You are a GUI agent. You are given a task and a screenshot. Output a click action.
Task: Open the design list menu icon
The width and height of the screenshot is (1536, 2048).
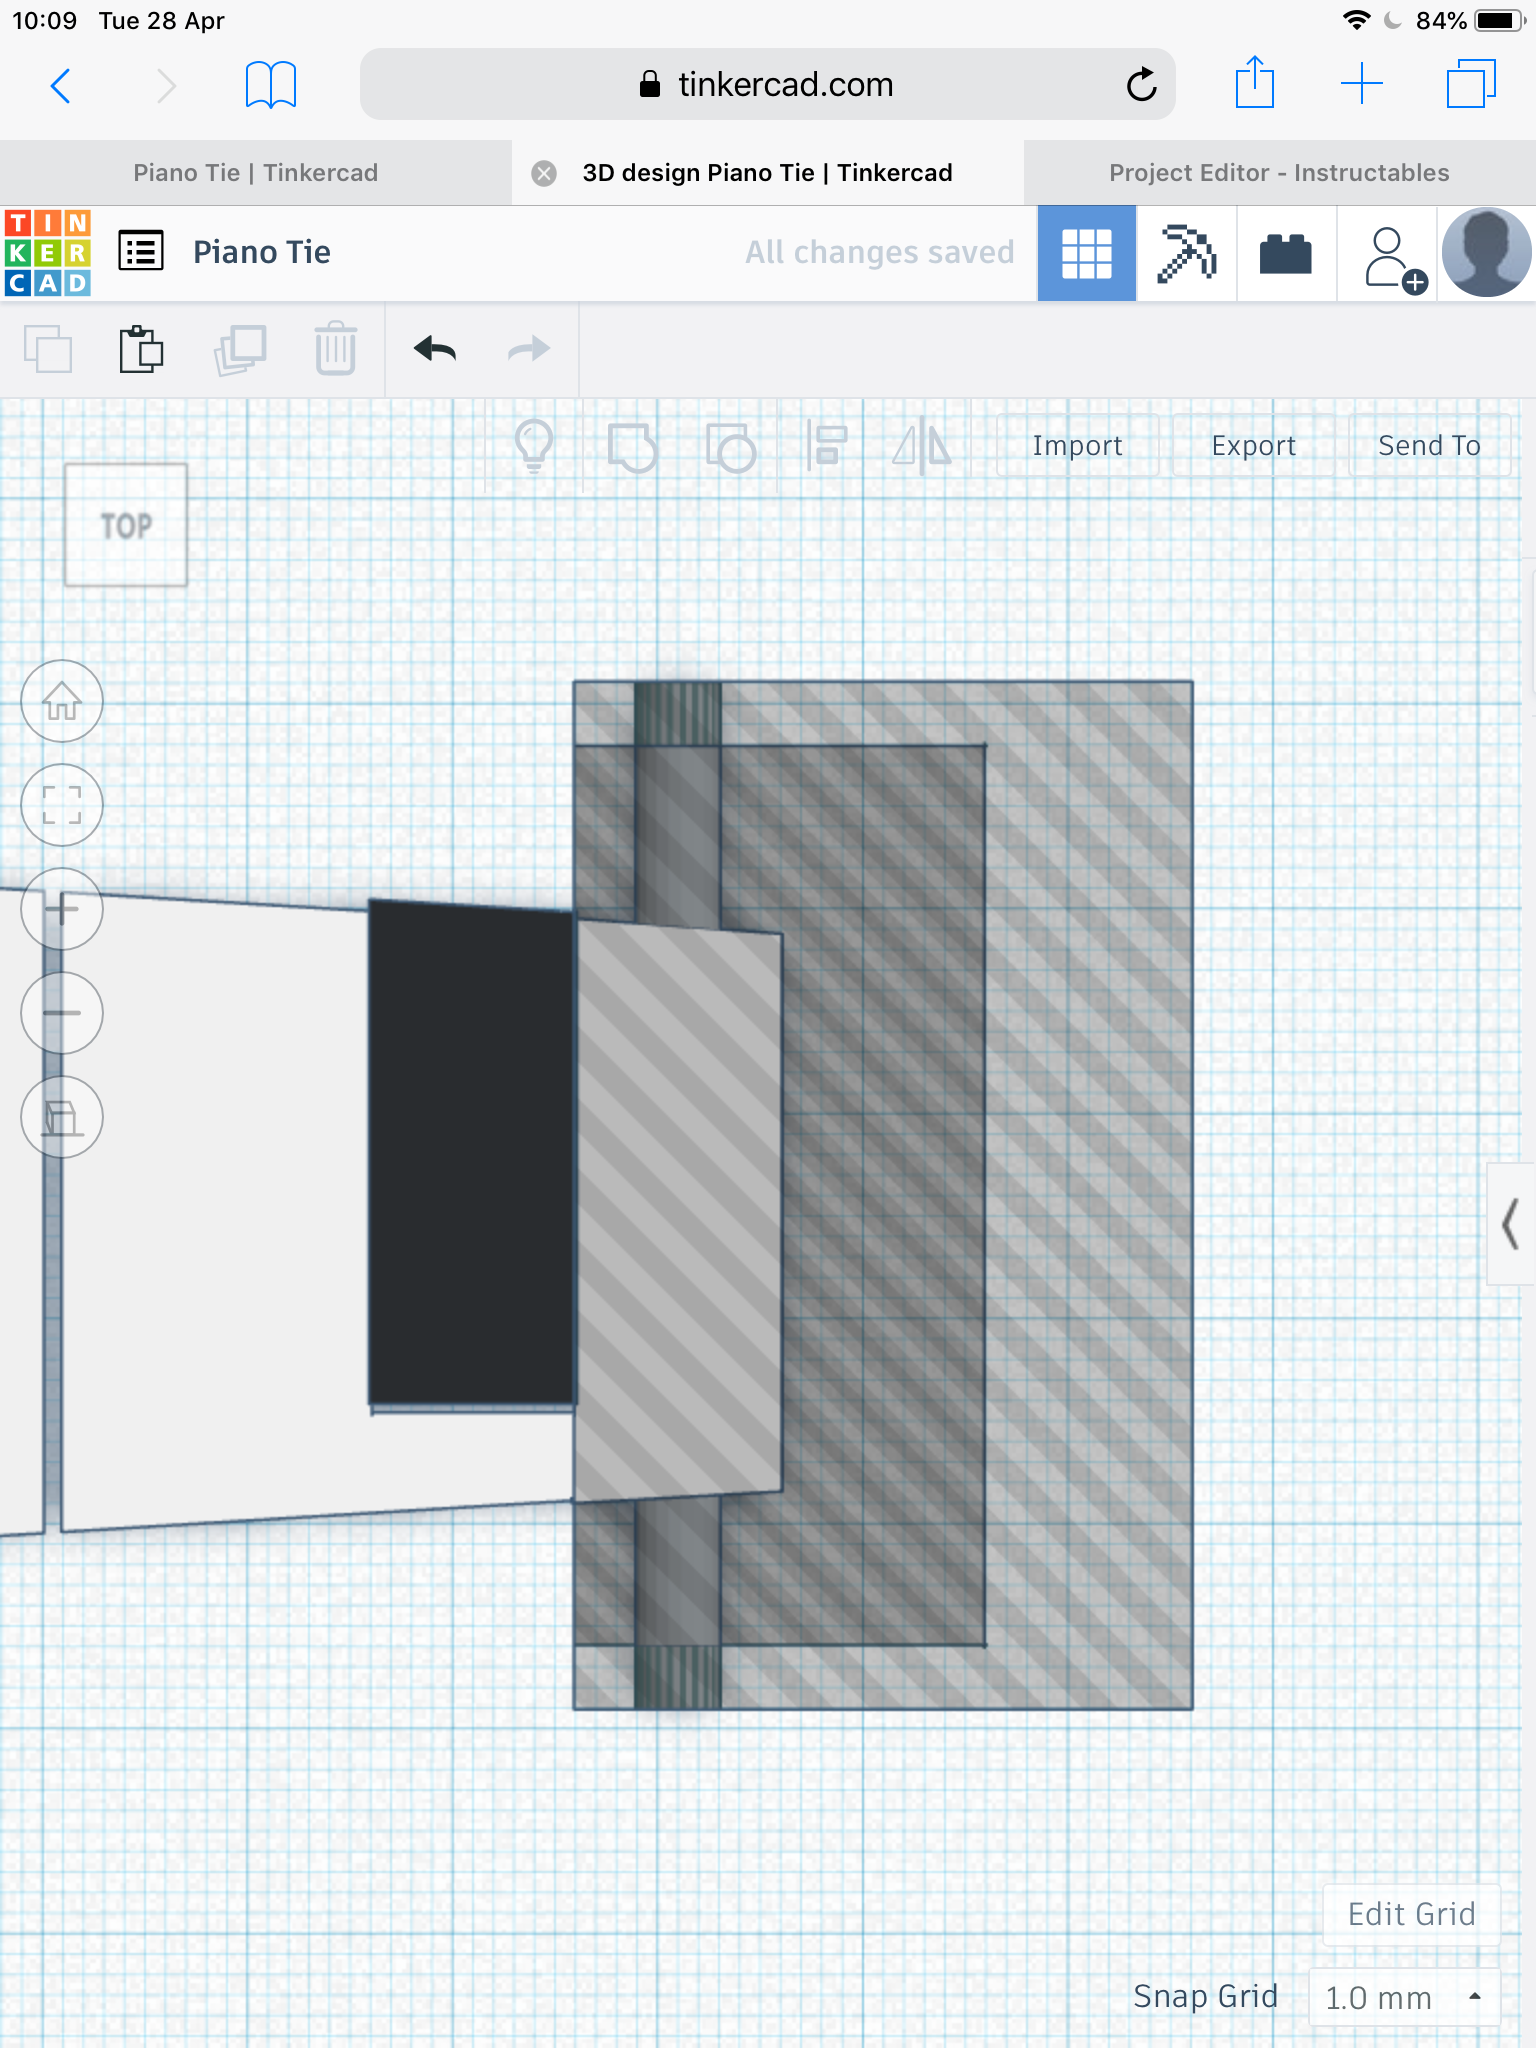pyautogui.click(x=141, y=251)
